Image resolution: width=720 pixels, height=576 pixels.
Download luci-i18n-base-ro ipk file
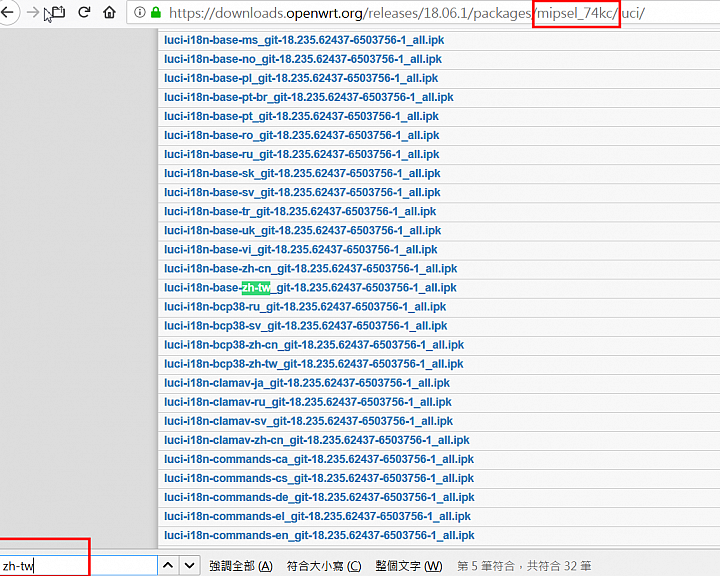tap(302, 136)
